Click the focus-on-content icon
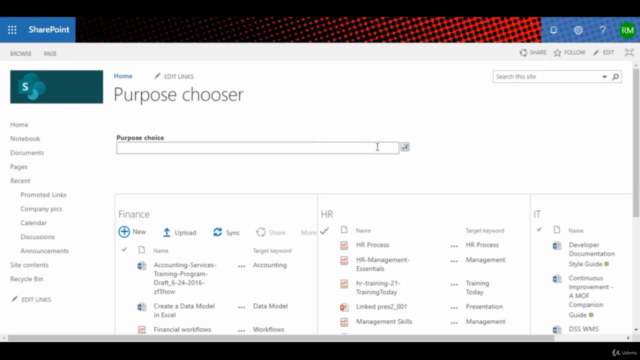Viewport: 640px width, 360px height. 629,52
